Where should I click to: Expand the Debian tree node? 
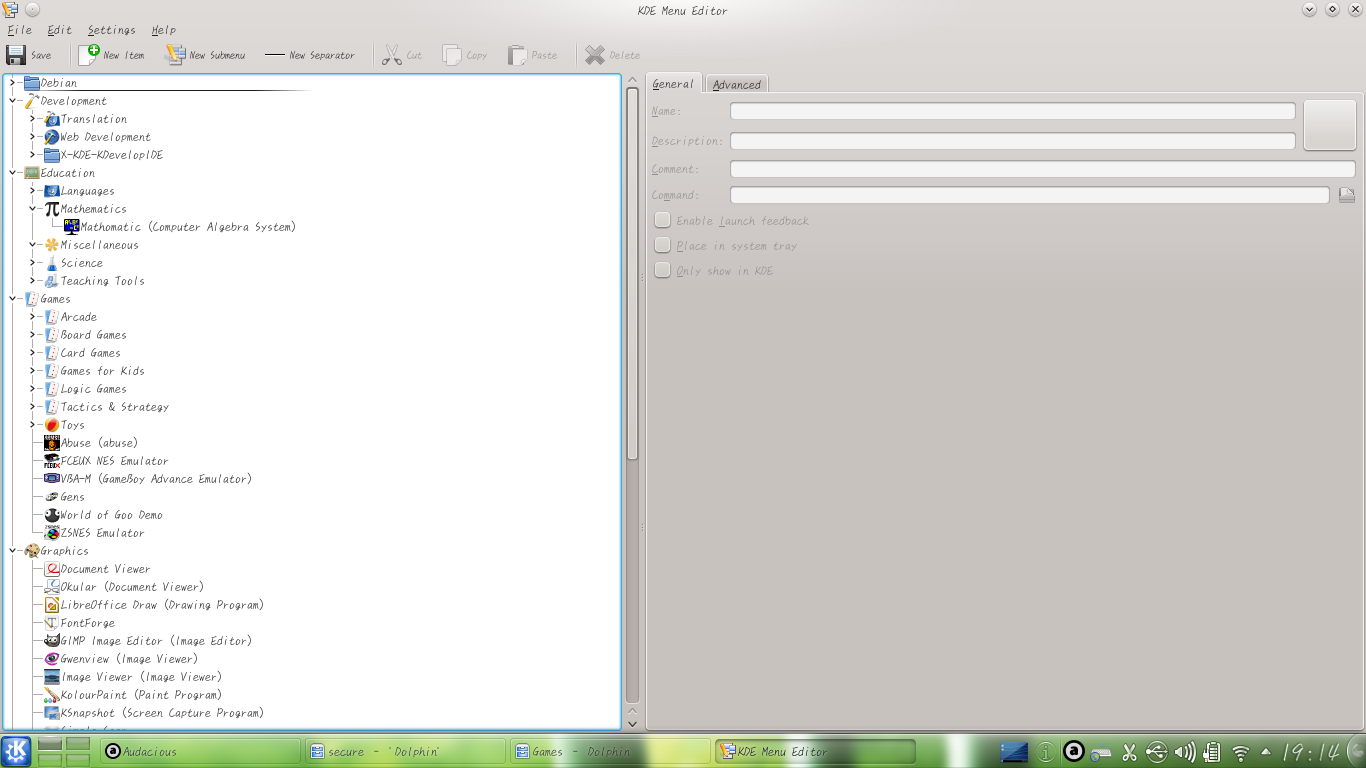pos(13,83)
